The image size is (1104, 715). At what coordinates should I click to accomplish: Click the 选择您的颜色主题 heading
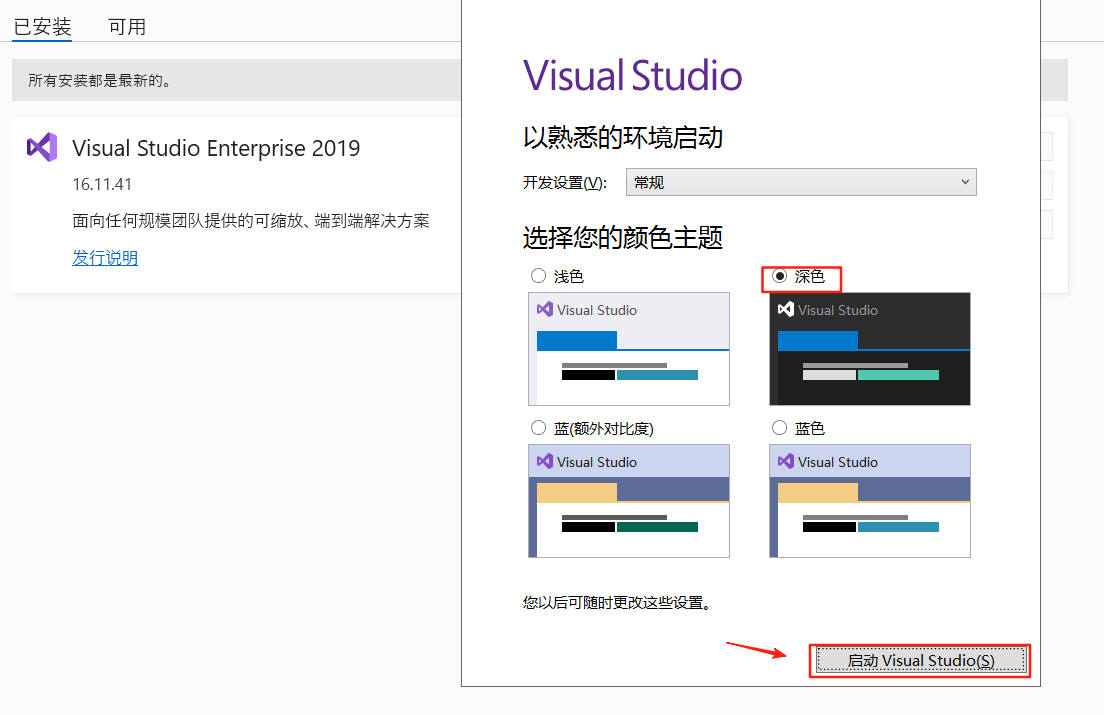pyautogui.click(x=622, y=238)
